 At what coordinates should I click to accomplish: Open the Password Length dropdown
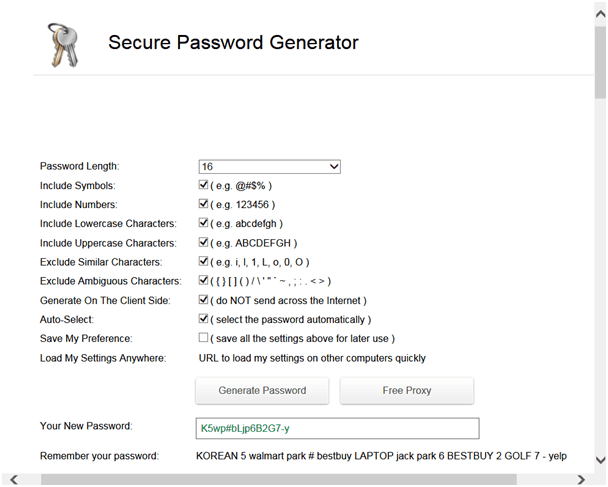click(269, 167)
